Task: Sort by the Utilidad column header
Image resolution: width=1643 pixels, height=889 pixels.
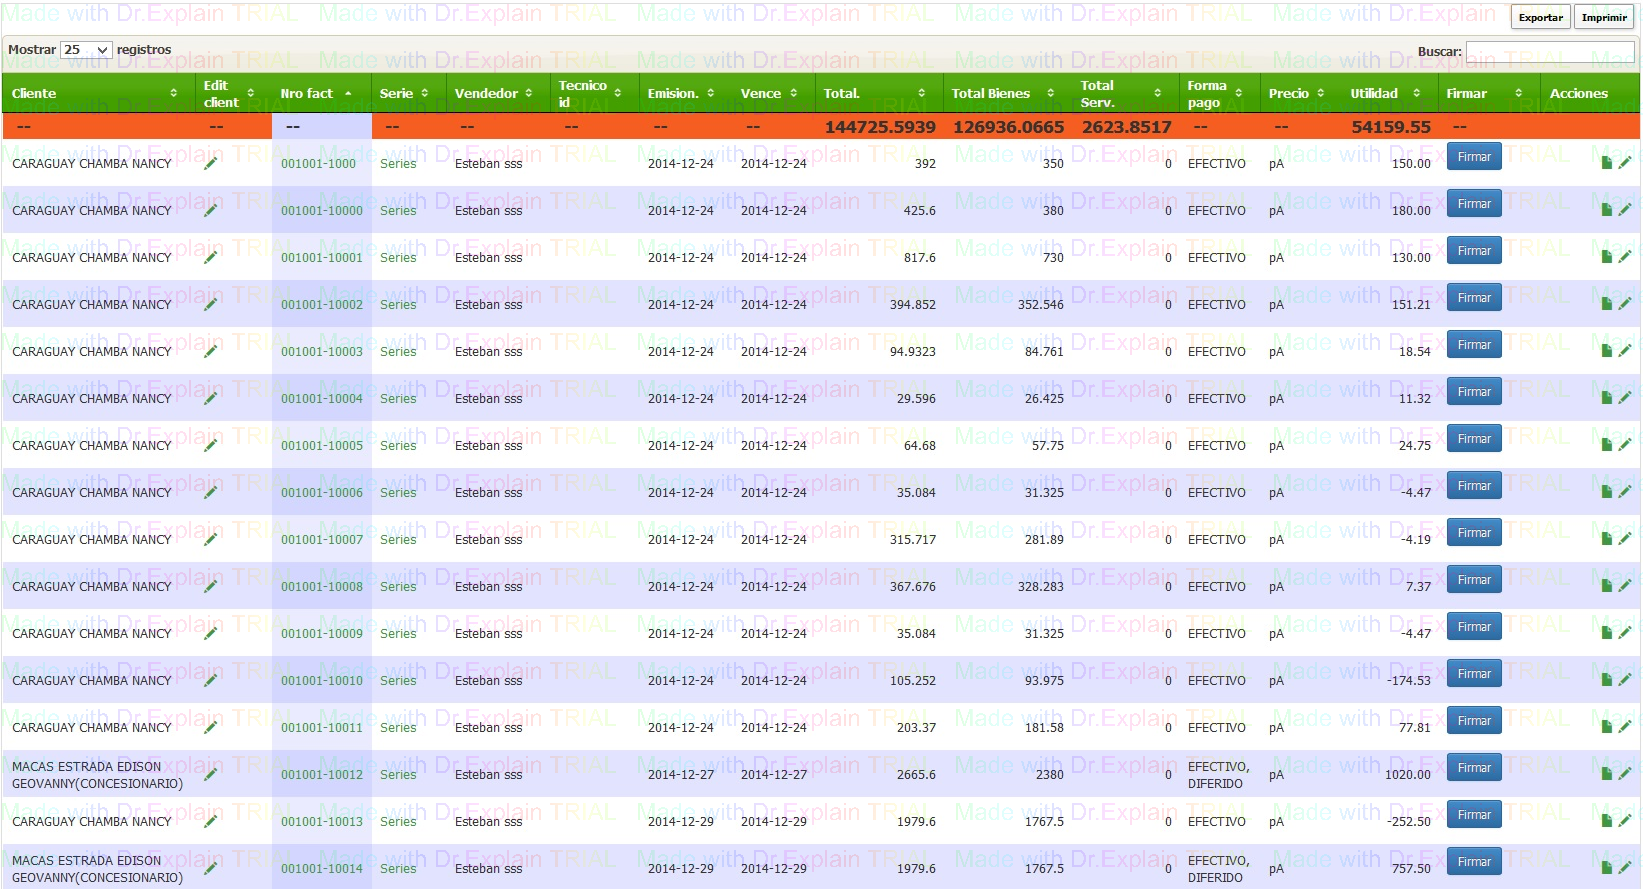Action: [x=1385, y=93]
